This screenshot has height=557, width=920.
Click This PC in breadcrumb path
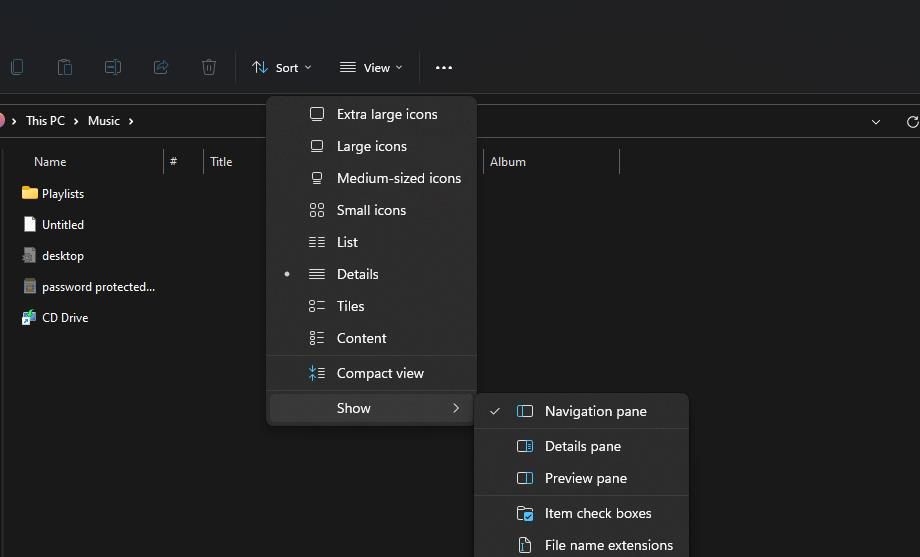45,120
